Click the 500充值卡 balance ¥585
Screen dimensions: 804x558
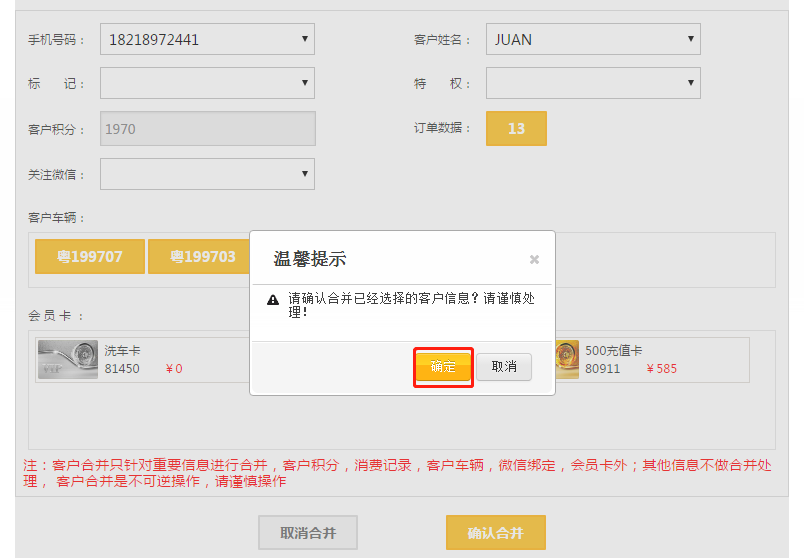pos(661,369)
